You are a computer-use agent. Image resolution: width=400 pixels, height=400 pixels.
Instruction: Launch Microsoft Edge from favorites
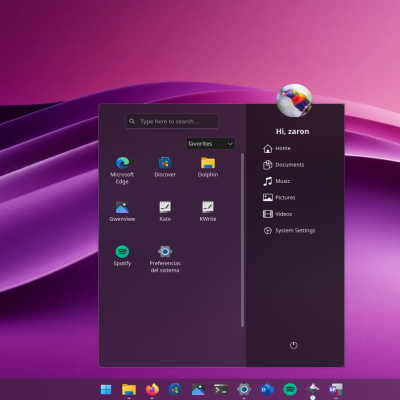click(x=122, y=170)
